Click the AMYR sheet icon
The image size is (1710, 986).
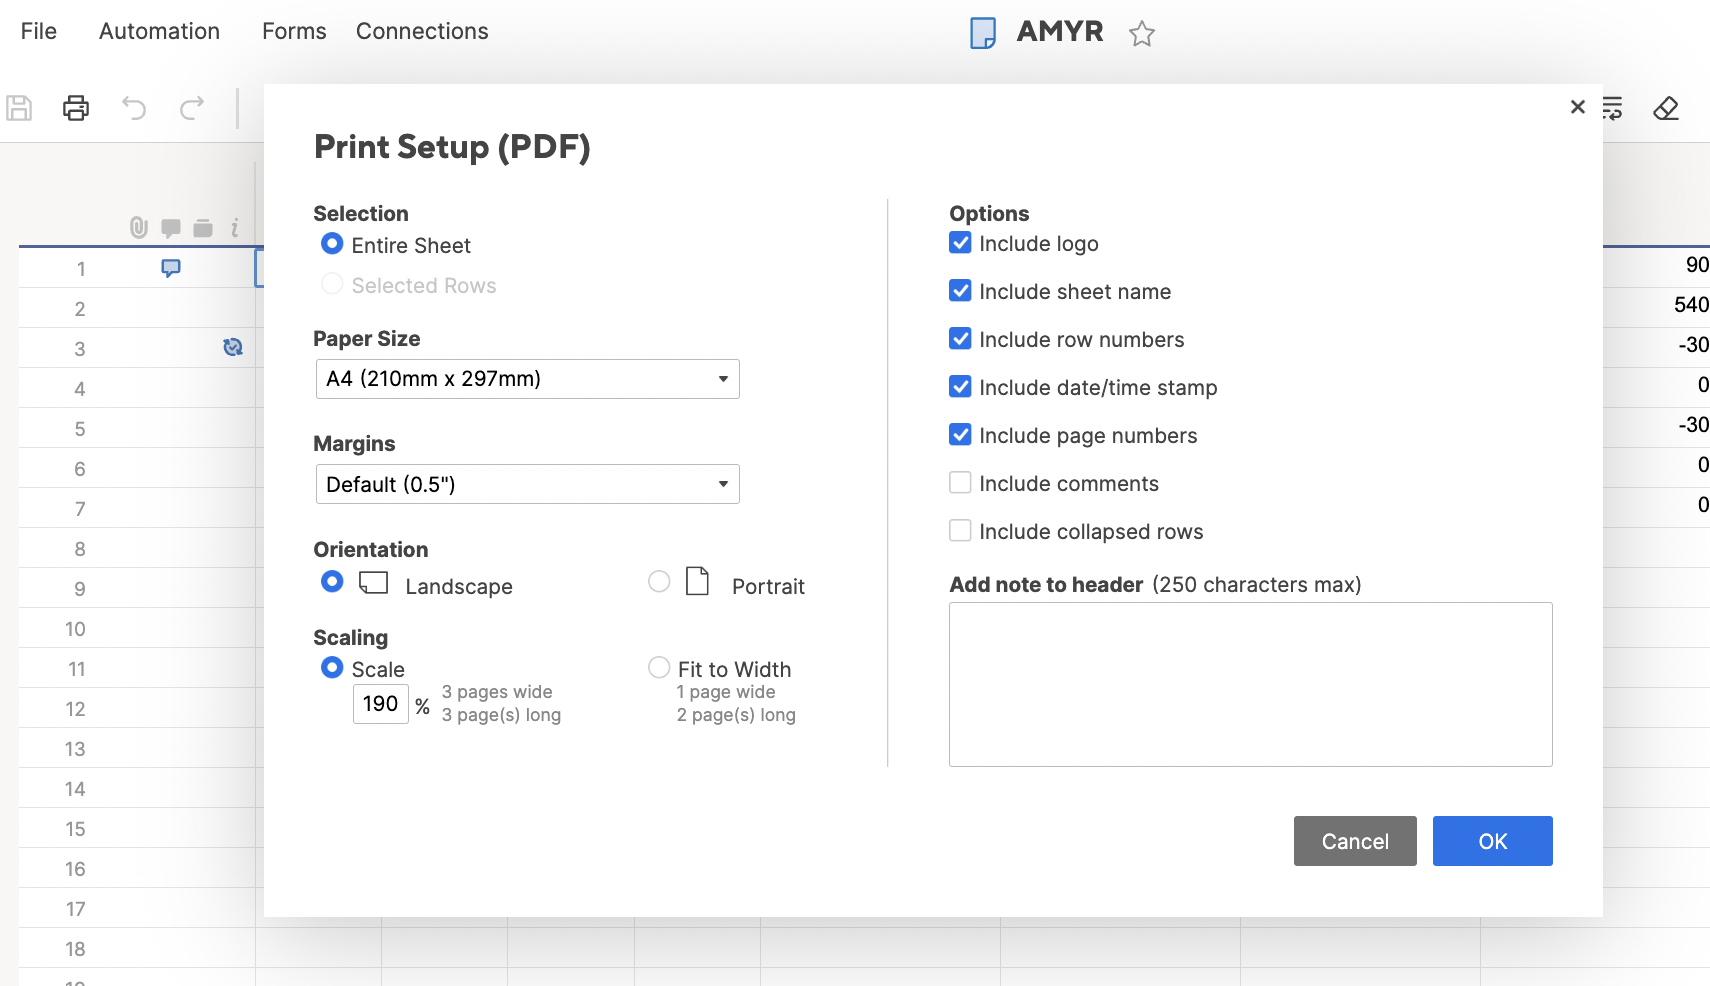983,33
